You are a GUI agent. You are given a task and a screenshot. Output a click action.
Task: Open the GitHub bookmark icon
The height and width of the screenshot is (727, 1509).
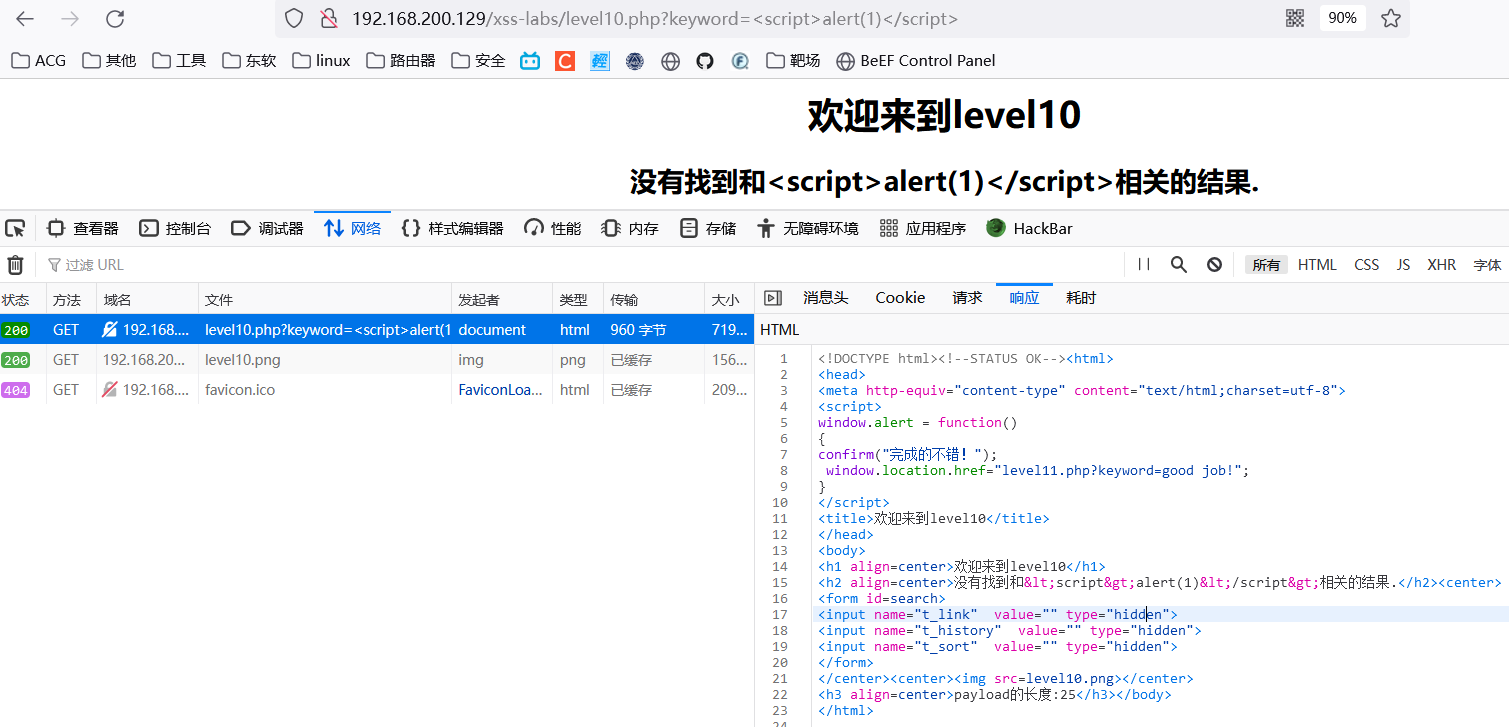coord(705,61)
